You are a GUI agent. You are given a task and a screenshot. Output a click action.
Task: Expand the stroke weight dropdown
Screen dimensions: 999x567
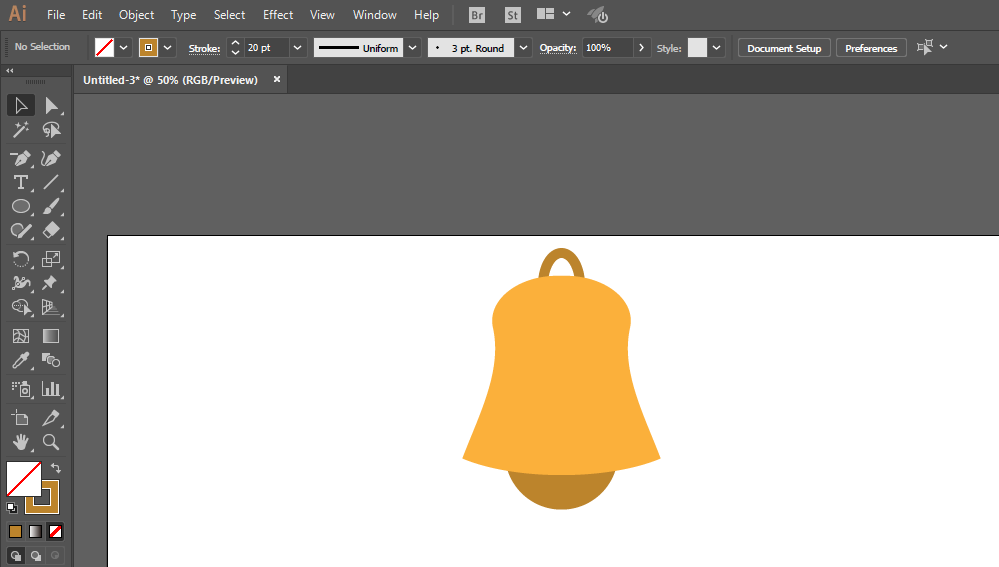297,48
